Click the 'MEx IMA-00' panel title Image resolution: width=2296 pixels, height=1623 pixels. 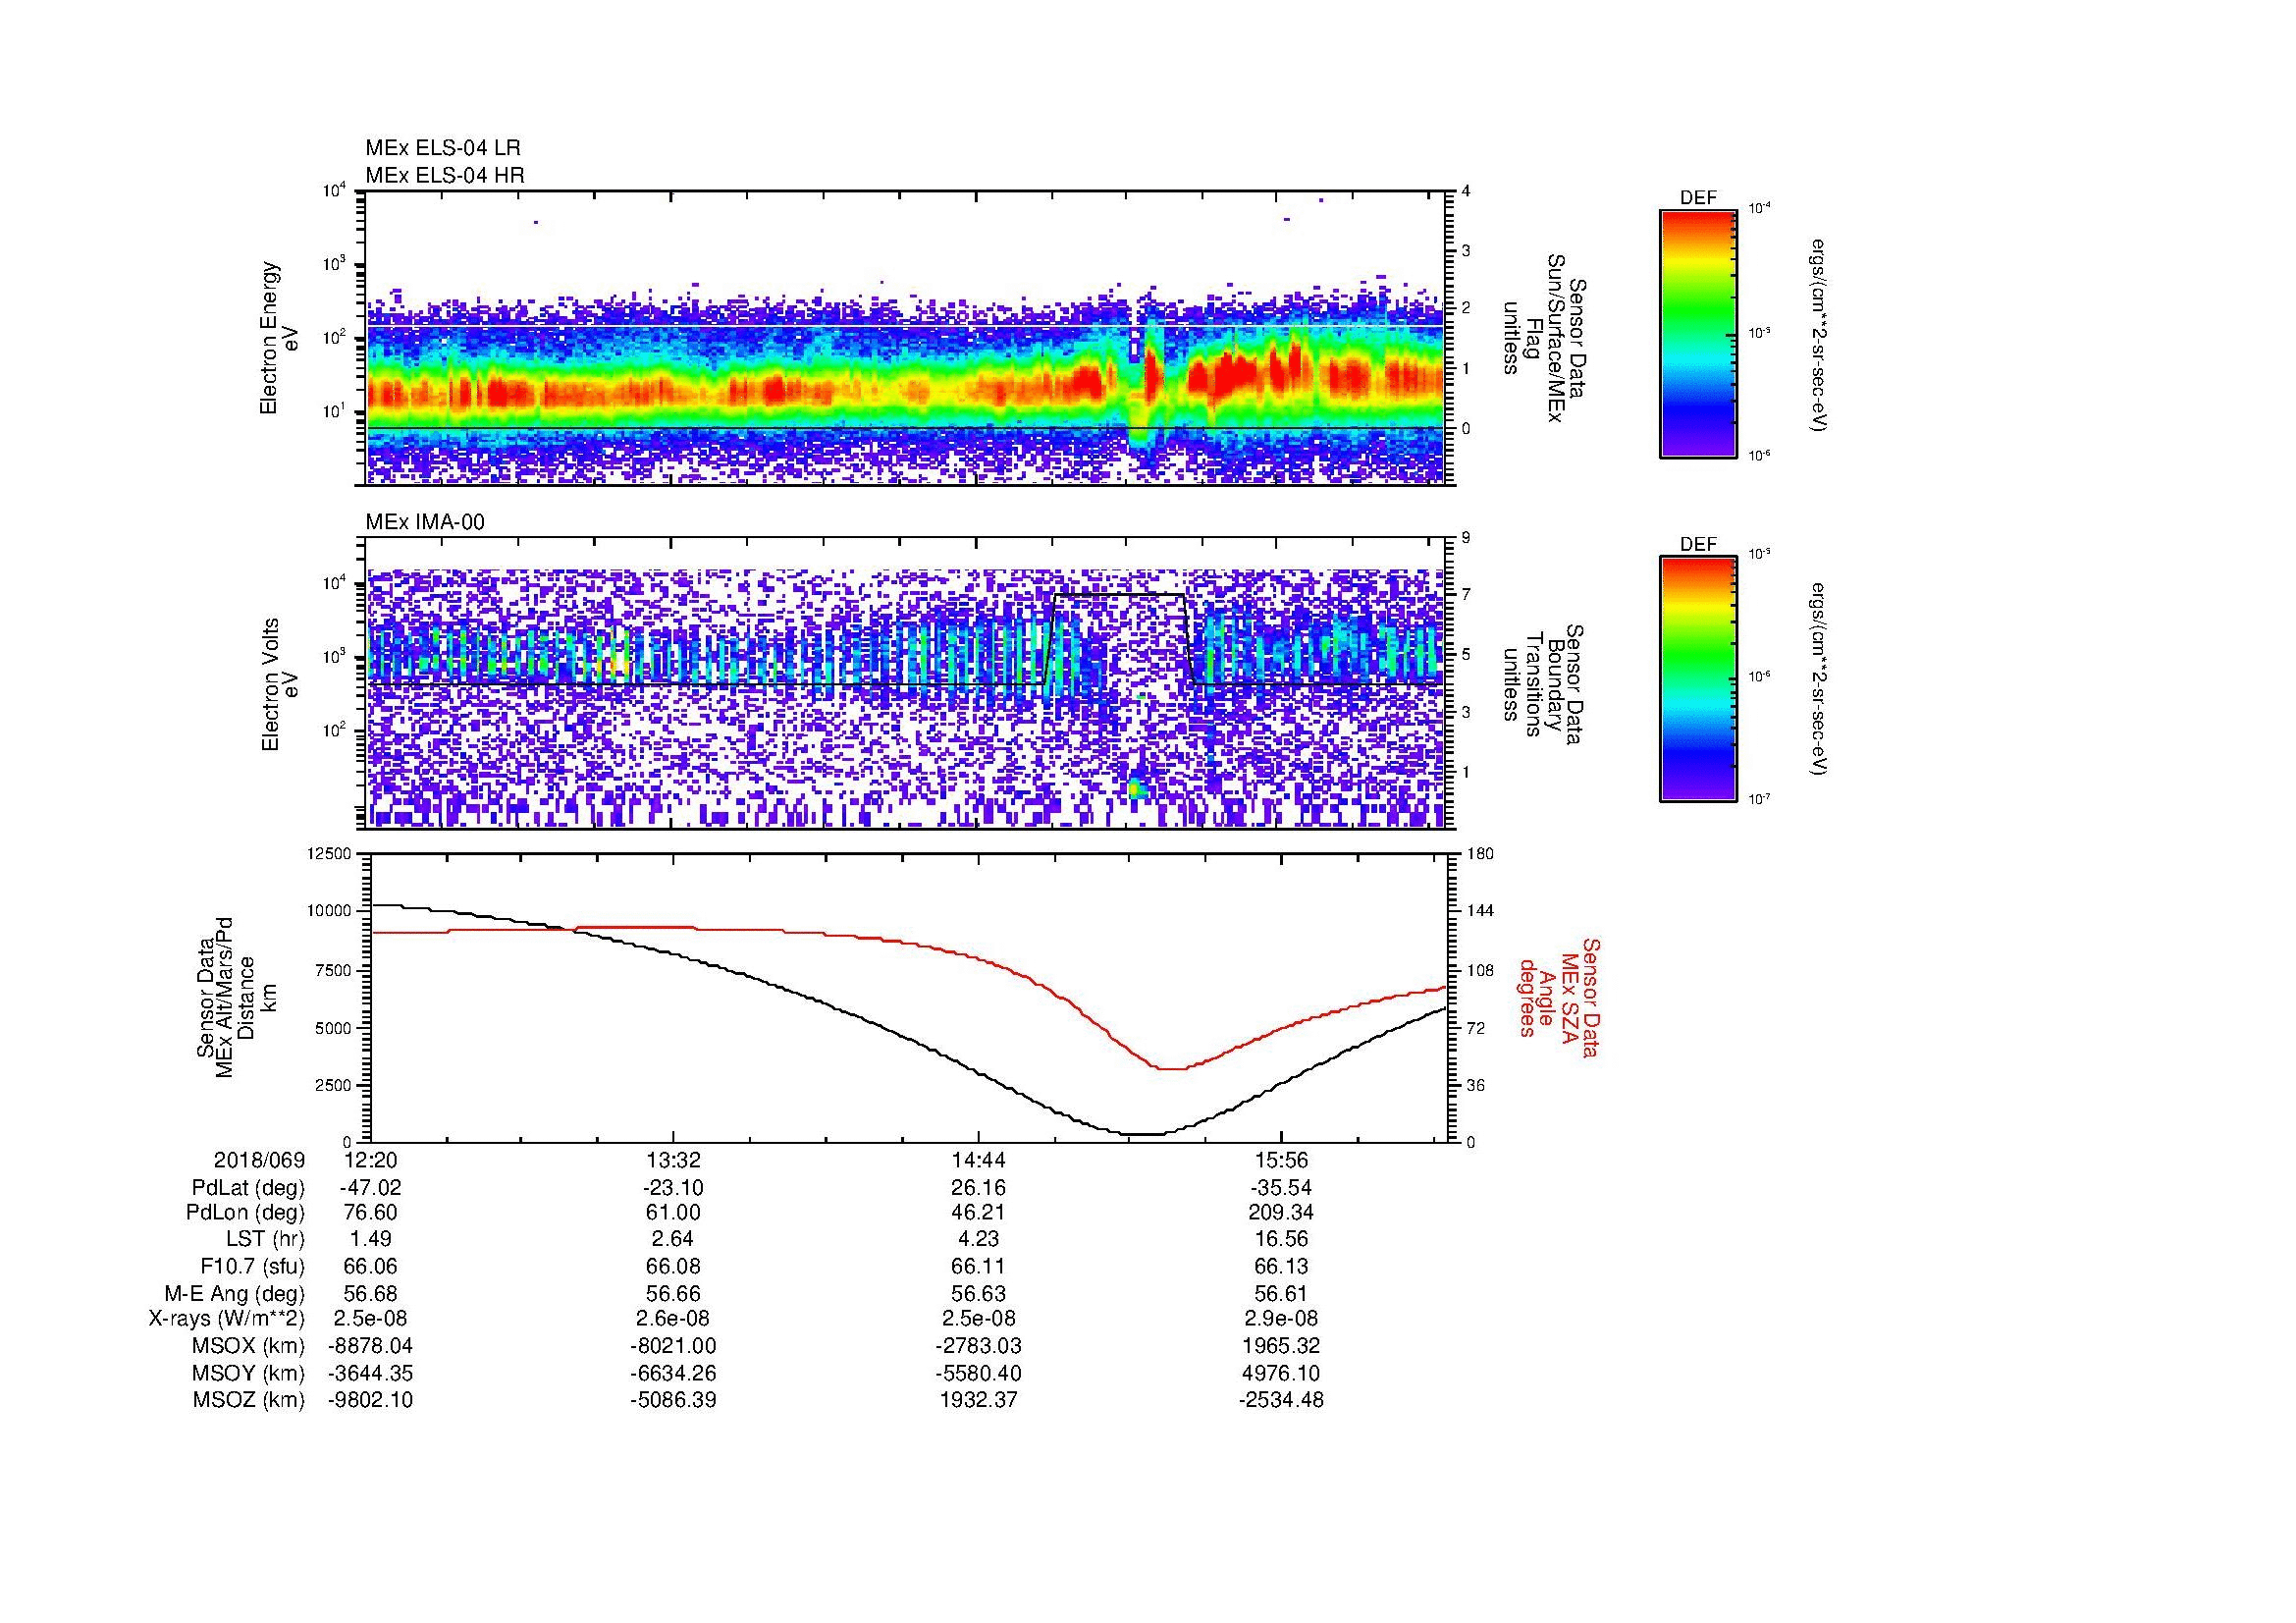pos(425,522)
